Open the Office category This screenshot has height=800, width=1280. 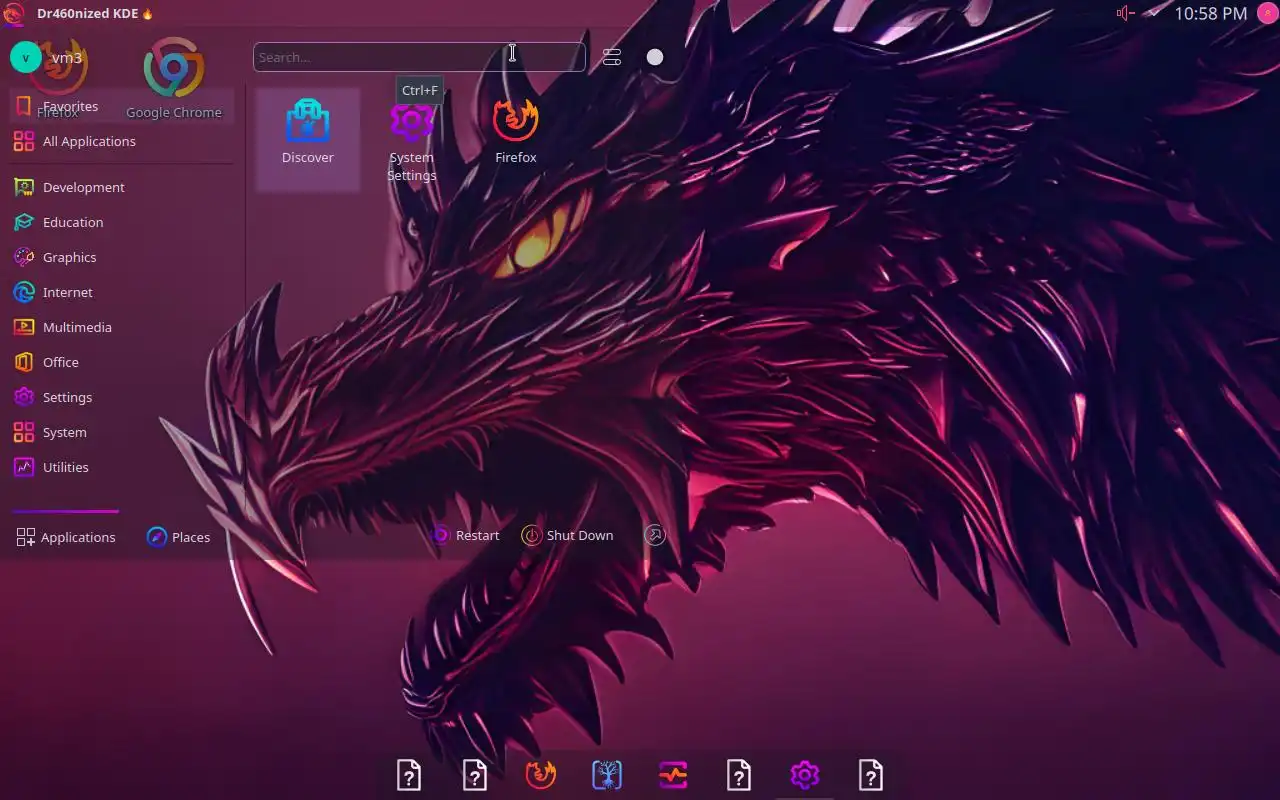122,362
